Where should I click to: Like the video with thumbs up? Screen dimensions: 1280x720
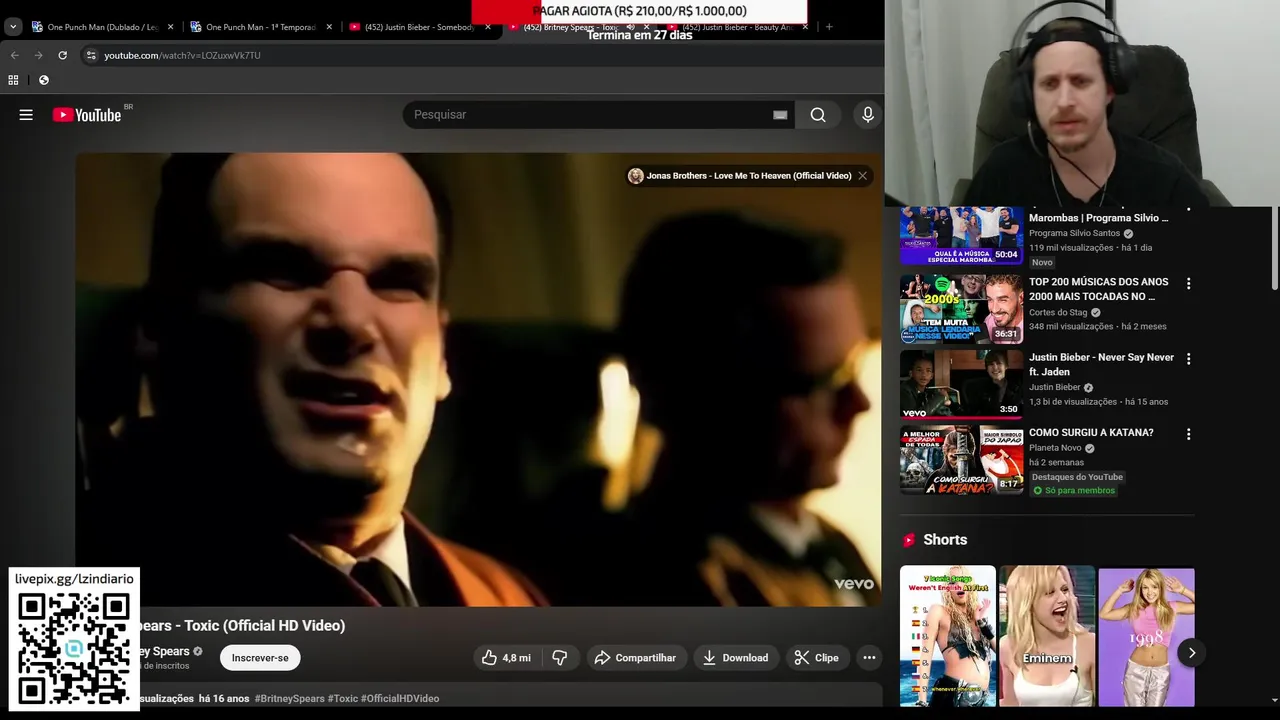[x=507, y=658]
